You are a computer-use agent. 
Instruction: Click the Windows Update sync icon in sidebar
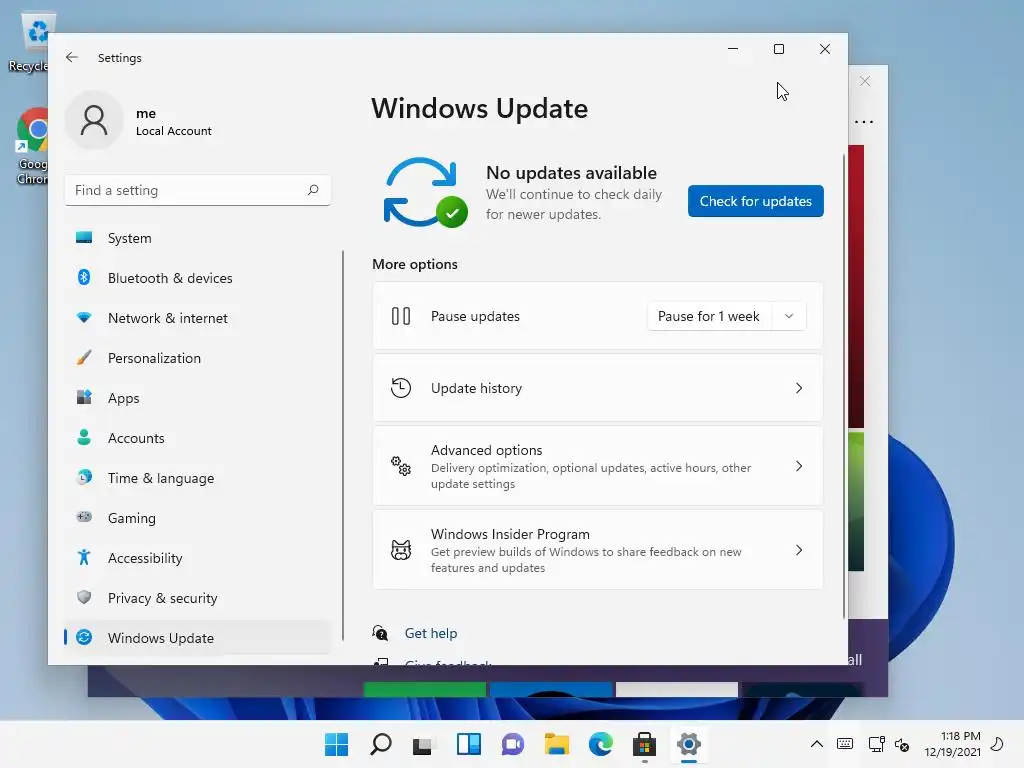click(x=84, y=637)
